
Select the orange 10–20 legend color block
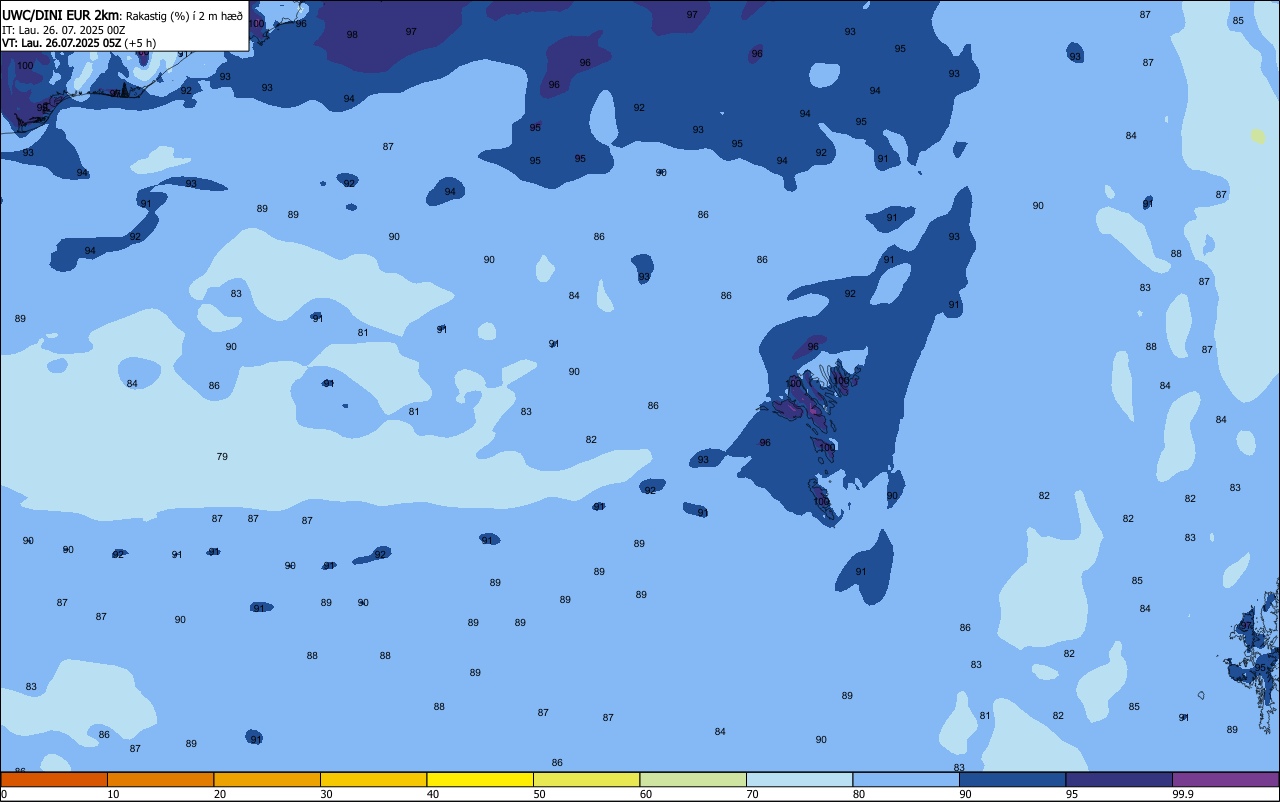160,779
